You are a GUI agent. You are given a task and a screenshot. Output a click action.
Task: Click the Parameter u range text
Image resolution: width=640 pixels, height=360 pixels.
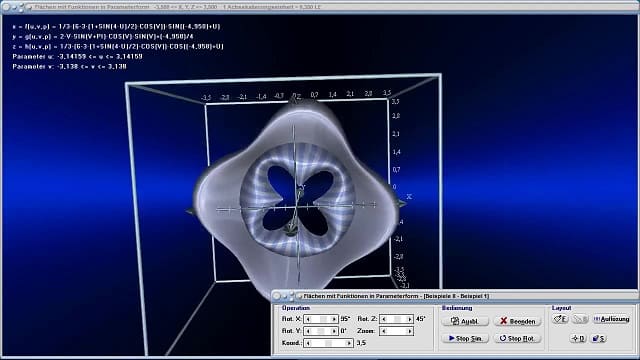[x=78, y=56]
